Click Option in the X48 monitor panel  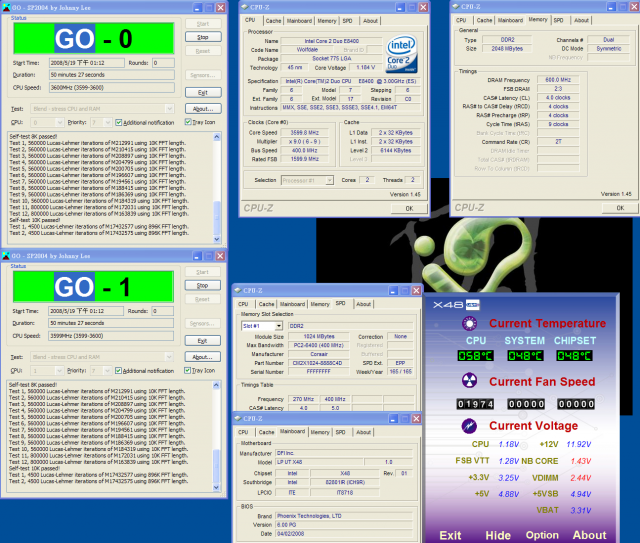pos(542,535)
